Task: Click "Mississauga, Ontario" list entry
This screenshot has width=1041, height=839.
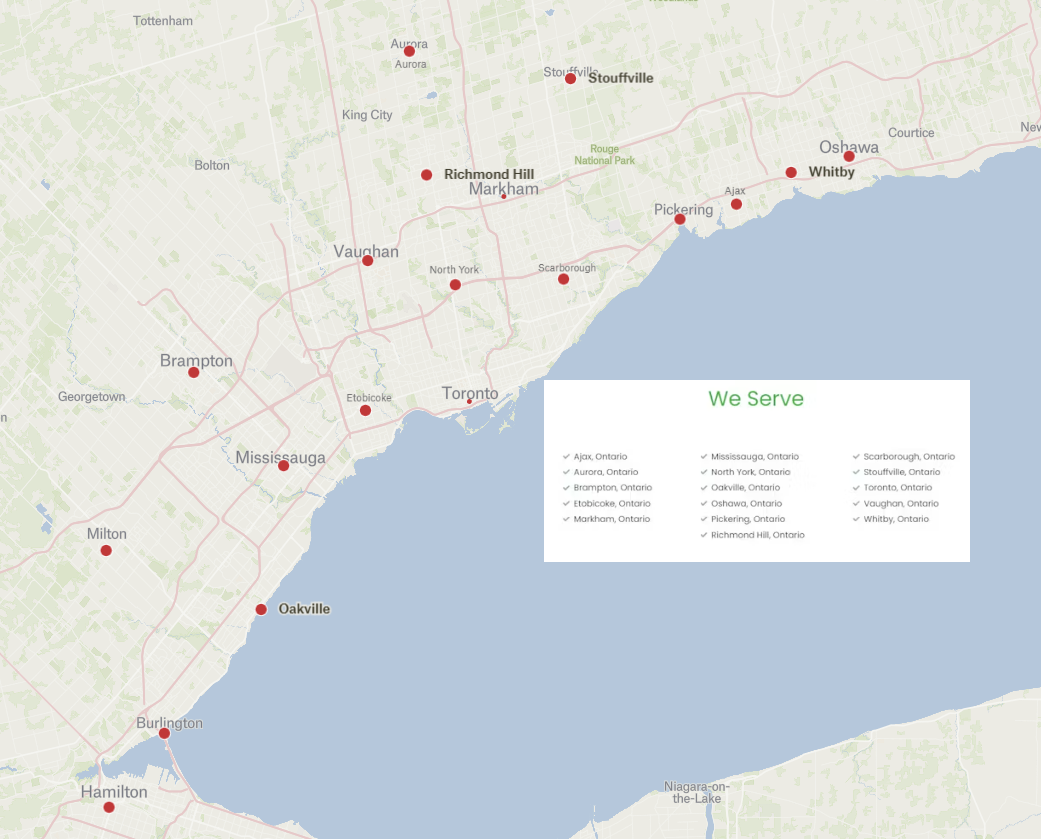Action: pos(754,457)
